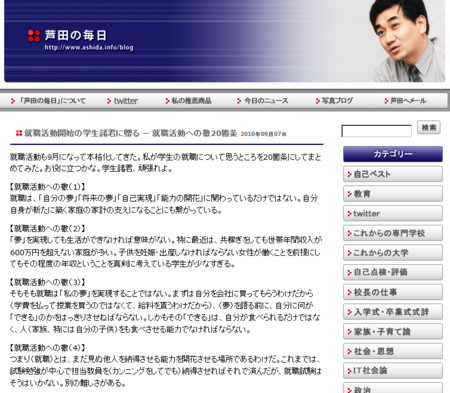Open the 教育 category
The height and width of the screenshot is (393, 450).
(x=393, y=194)
